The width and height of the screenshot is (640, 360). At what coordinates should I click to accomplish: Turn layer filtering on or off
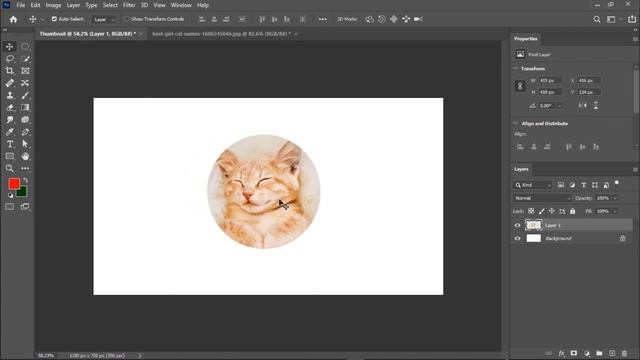point(617,183)
